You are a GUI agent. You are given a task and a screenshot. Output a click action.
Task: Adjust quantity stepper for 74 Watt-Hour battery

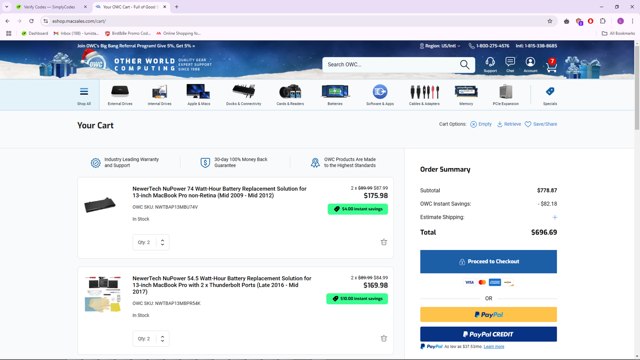(x=162, y=242)
